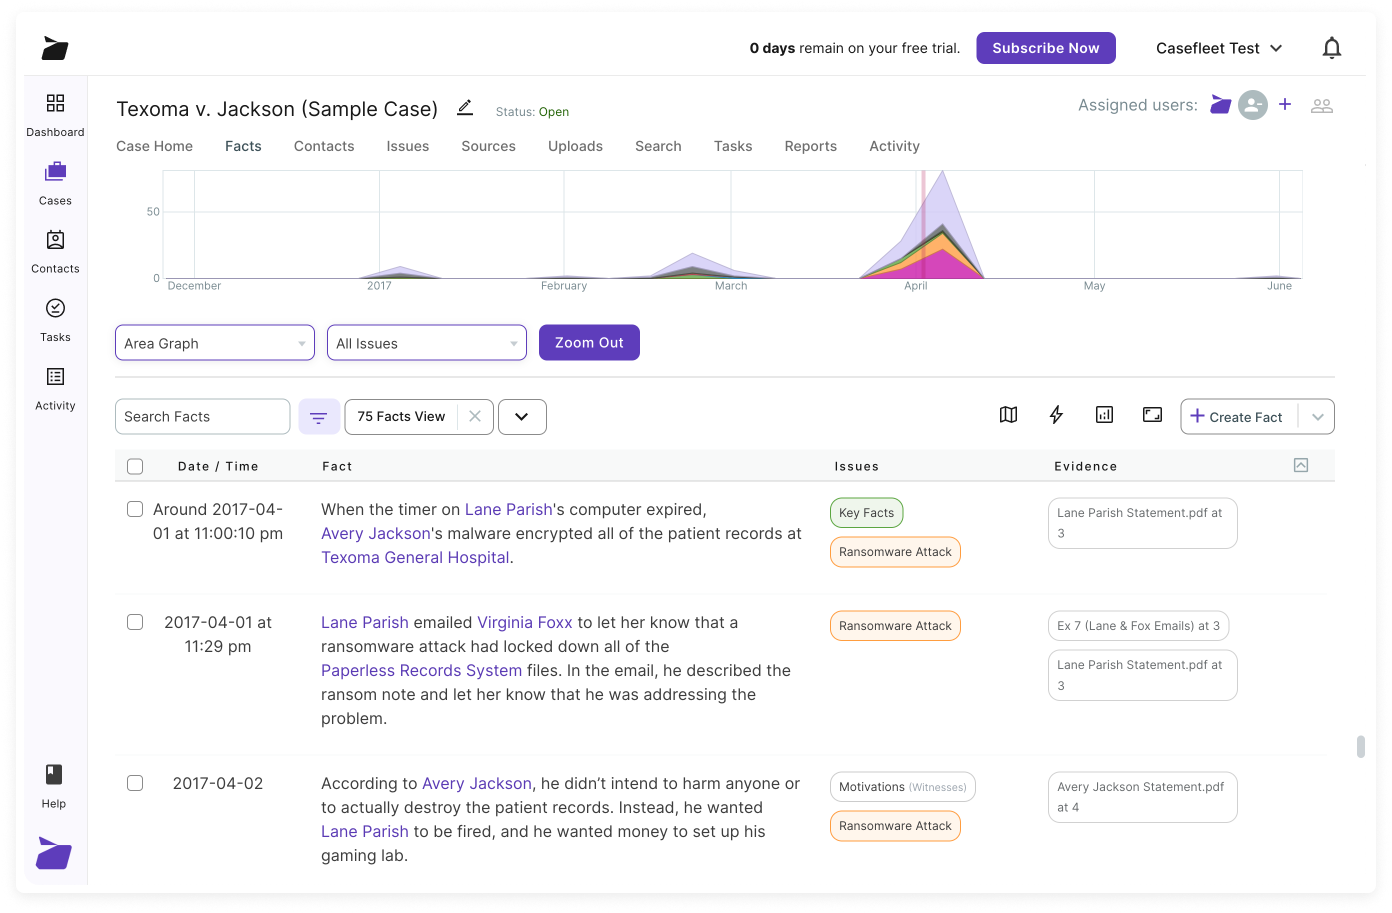Switch to the Contacts tab

click(x=323, y=146)
